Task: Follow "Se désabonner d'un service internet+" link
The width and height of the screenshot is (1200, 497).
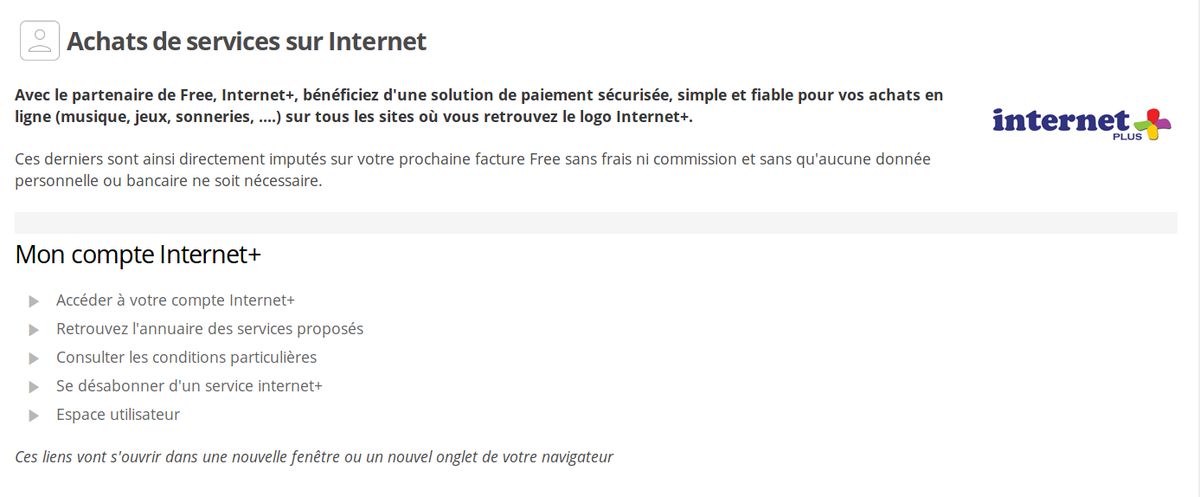Action: click(x=189, y=385)
